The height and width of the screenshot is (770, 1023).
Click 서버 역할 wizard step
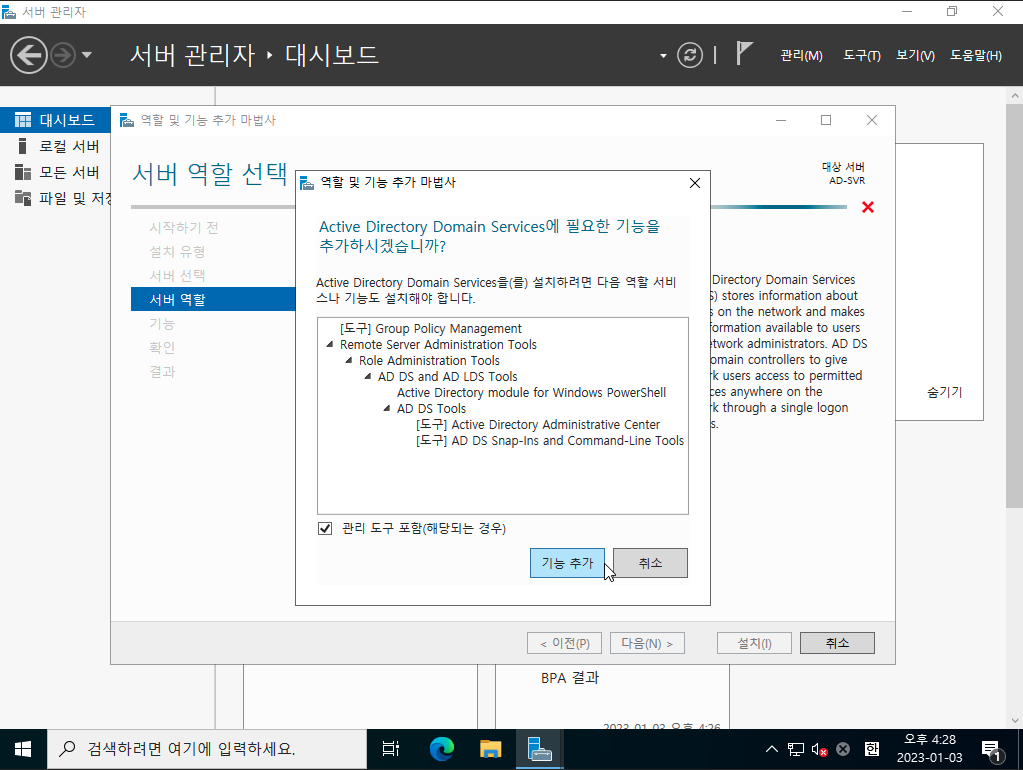coord(213,299)
